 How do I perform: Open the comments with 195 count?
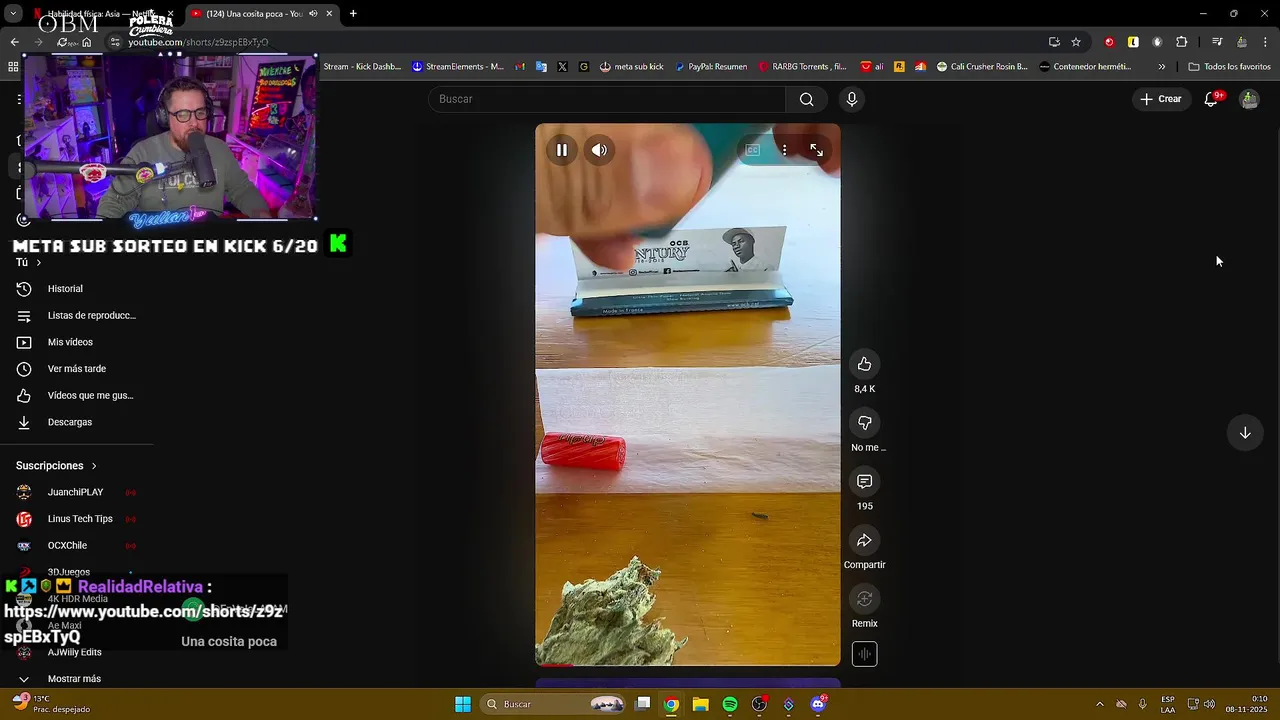tap(865, 482)
